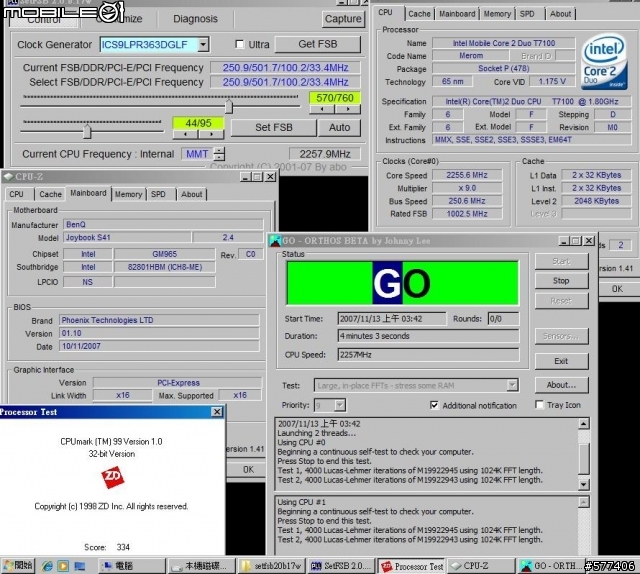Decrease the 44/95 value with the left arrow
The image size is (640, 574).
(185, 134)
